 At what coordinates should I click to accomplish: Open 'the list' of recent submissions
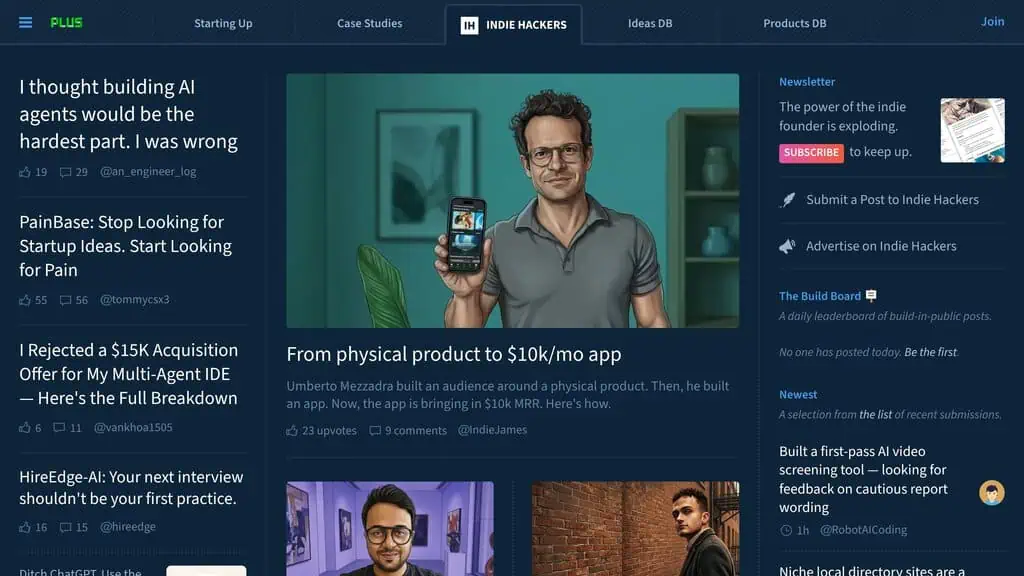click(875, 415)
